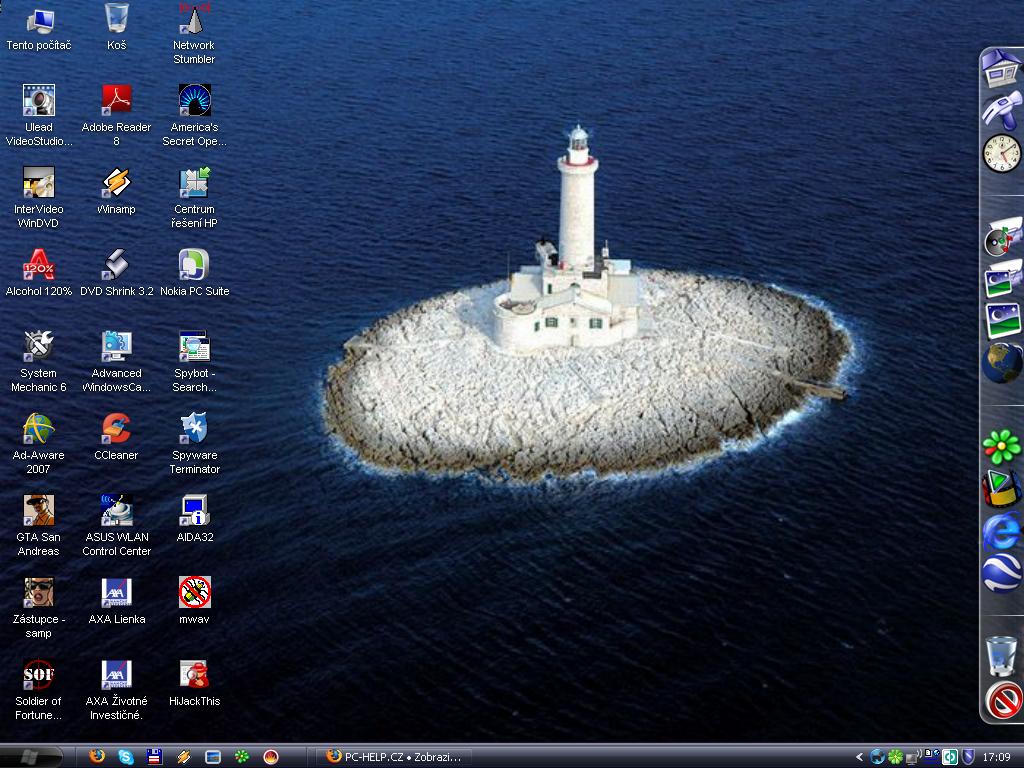Click the ICQ flower icon in side dock
This screenshot has height=768, width=1024.
click(x=1001, y=446)
